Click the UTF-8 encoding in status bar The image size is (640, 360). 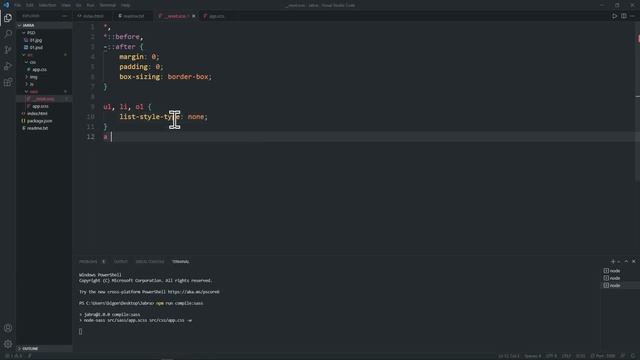tap(551, 356)
